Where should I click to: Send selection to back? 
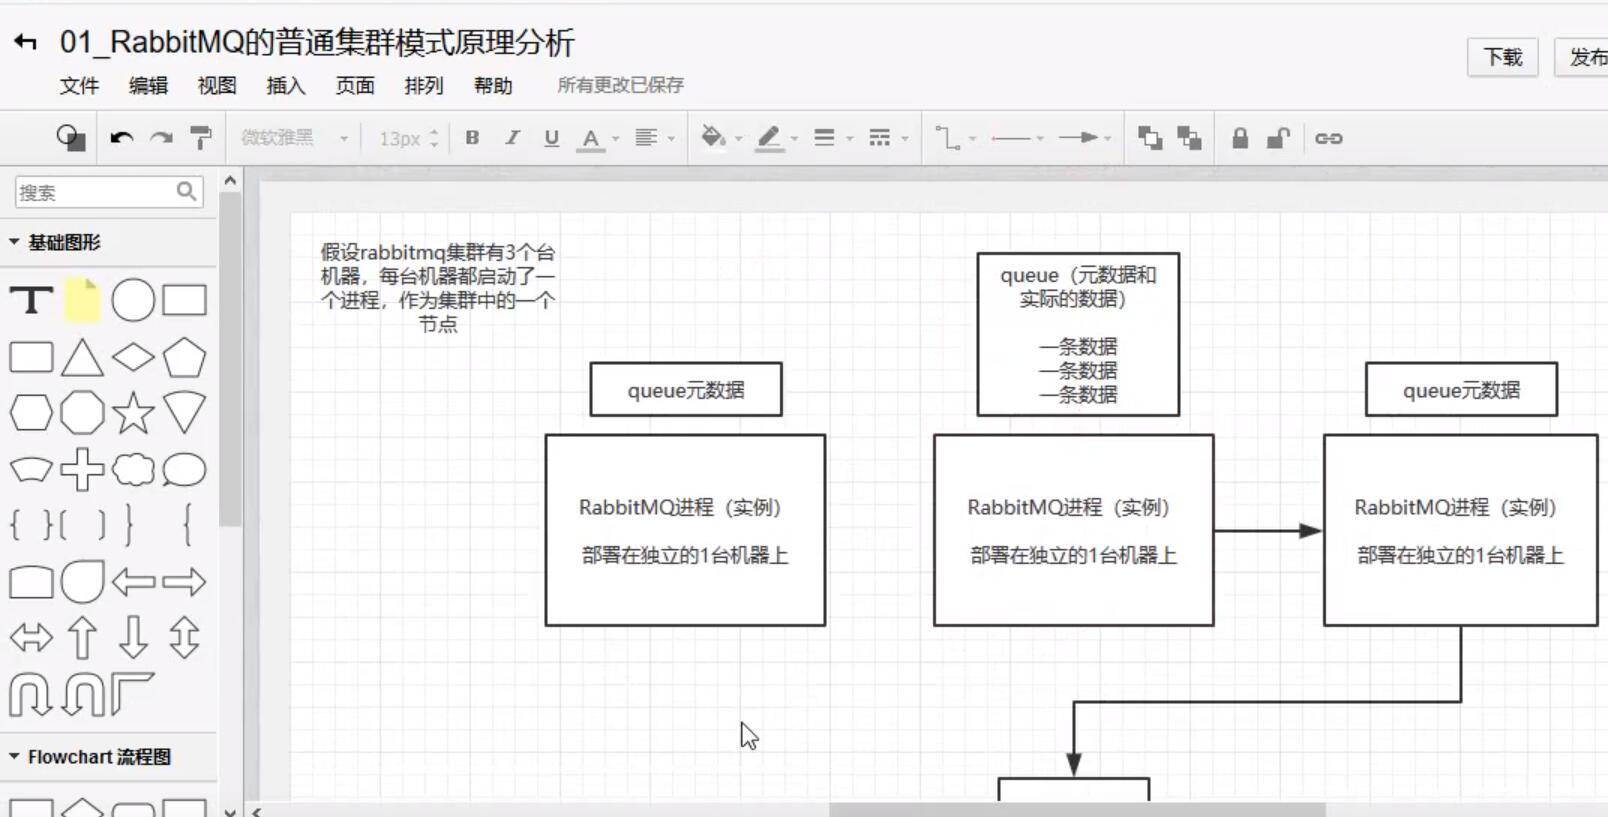pyautogui.click(x=1189, y=138)
